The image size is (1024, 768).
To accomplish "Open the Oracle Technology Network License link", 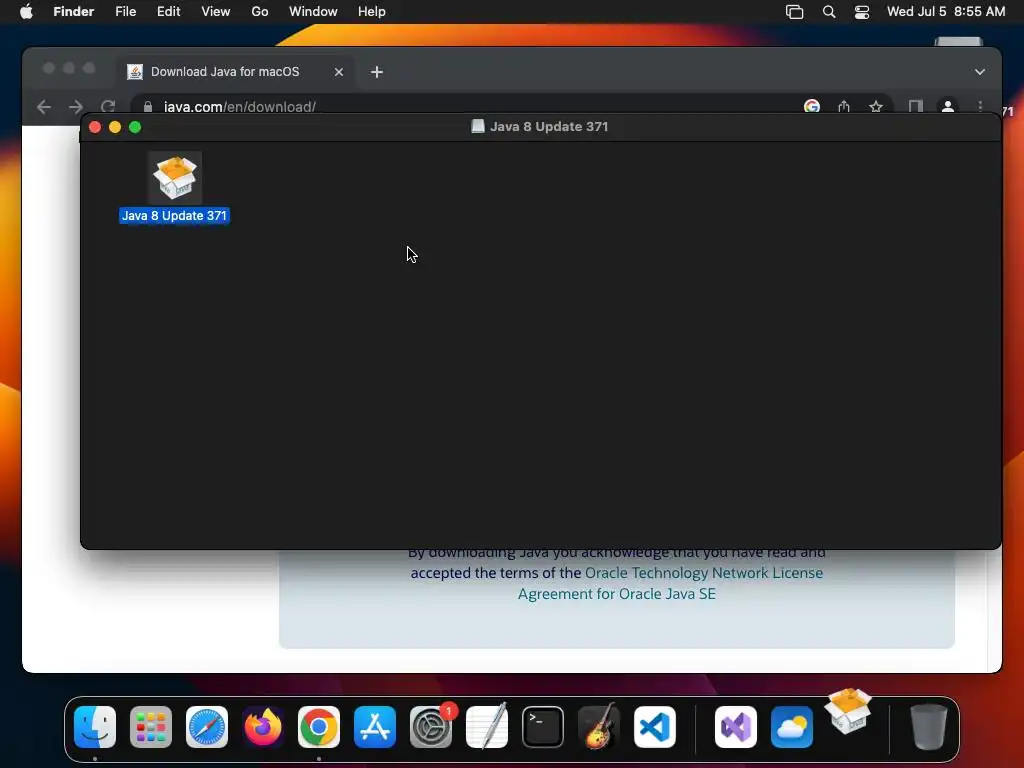I will pyautogui.click(x=704, y=573).
